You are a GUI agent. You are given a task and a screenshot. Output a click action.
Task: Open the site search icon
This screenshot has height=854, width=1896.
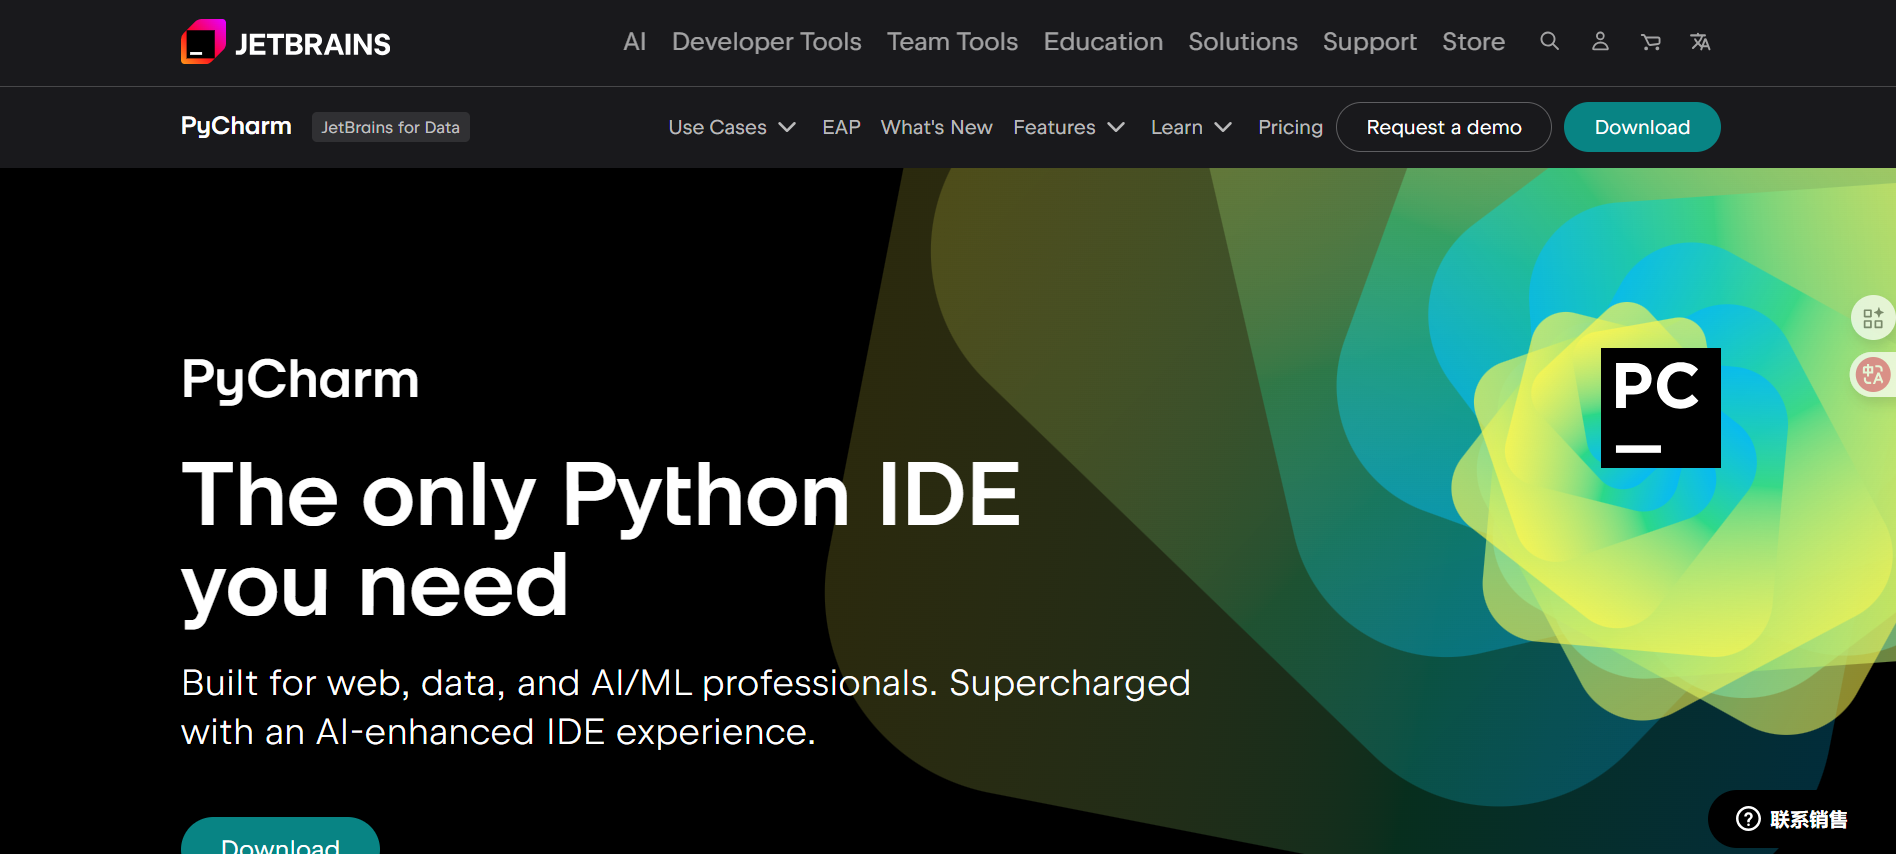[x=1549, y=41]
